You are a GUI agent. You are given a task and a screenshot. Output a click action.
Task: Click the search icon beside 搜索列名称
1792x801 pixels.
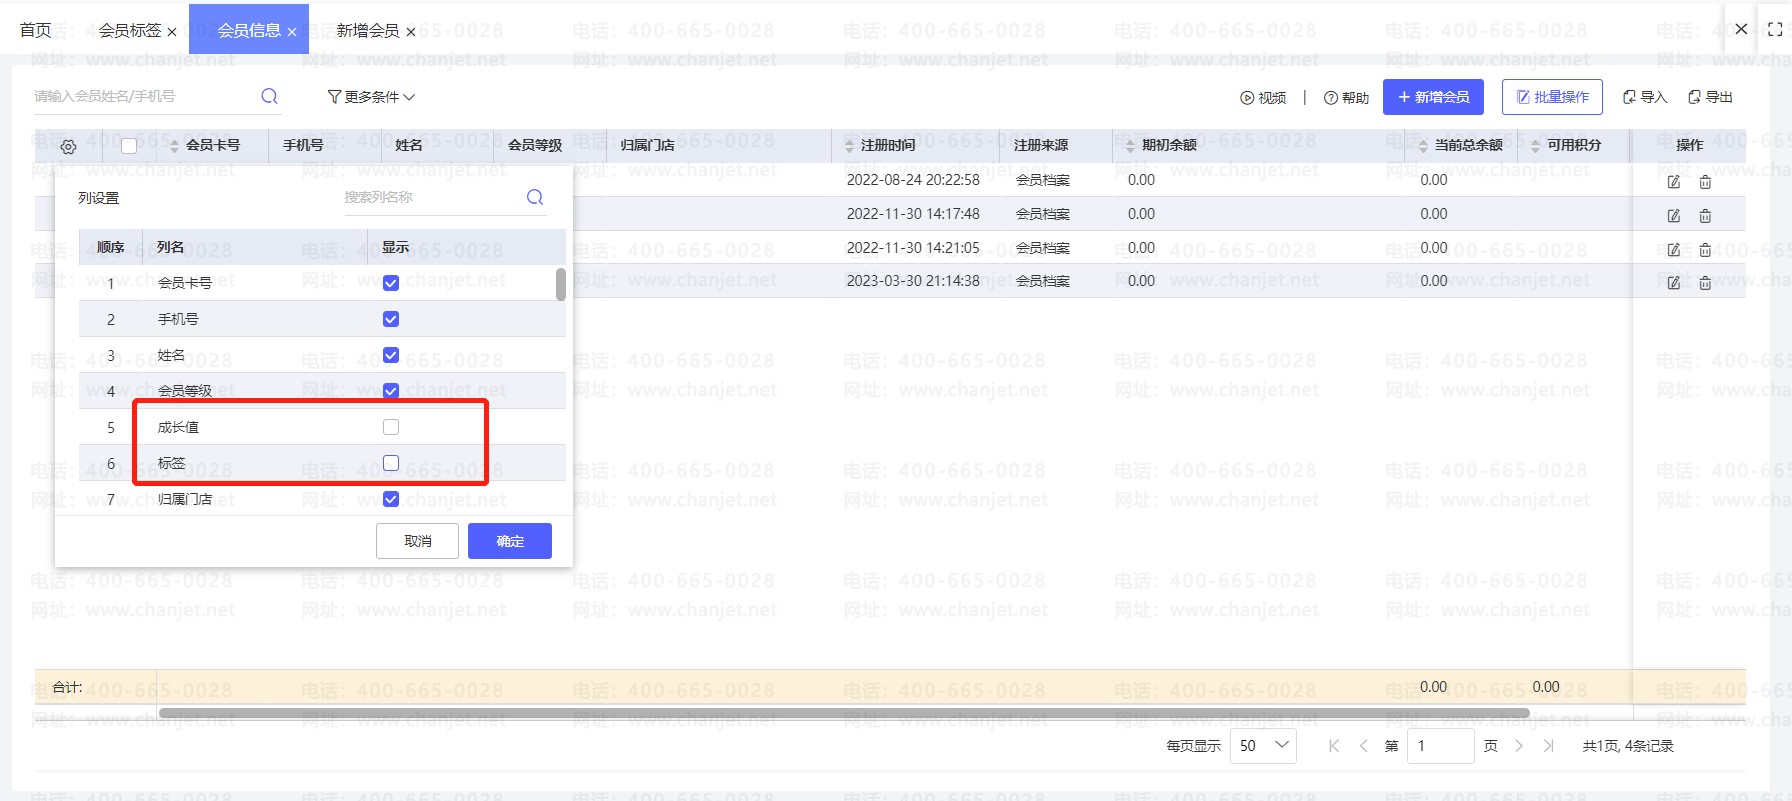535,197
